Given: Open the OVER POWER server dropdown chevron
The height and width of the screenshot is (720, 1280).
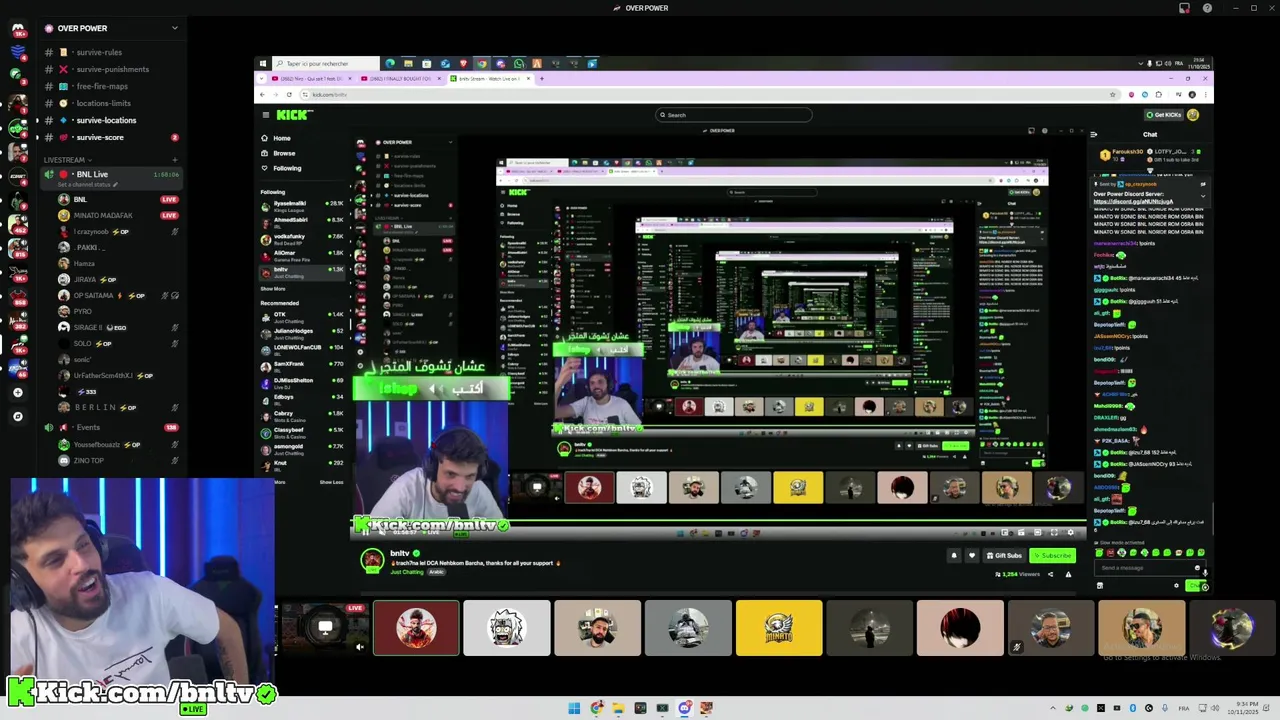Looking at the screenshot, I should [176, 28].
